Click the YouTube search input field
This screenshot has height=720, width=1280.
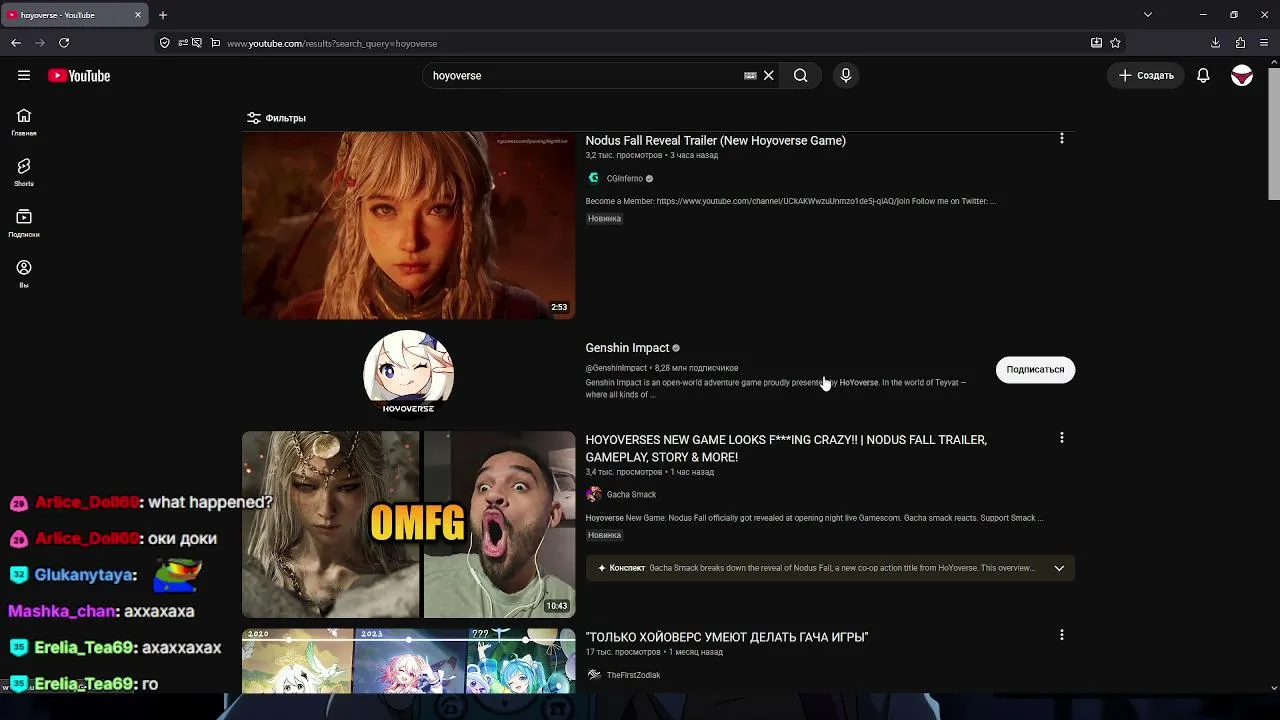coord(585,76)
